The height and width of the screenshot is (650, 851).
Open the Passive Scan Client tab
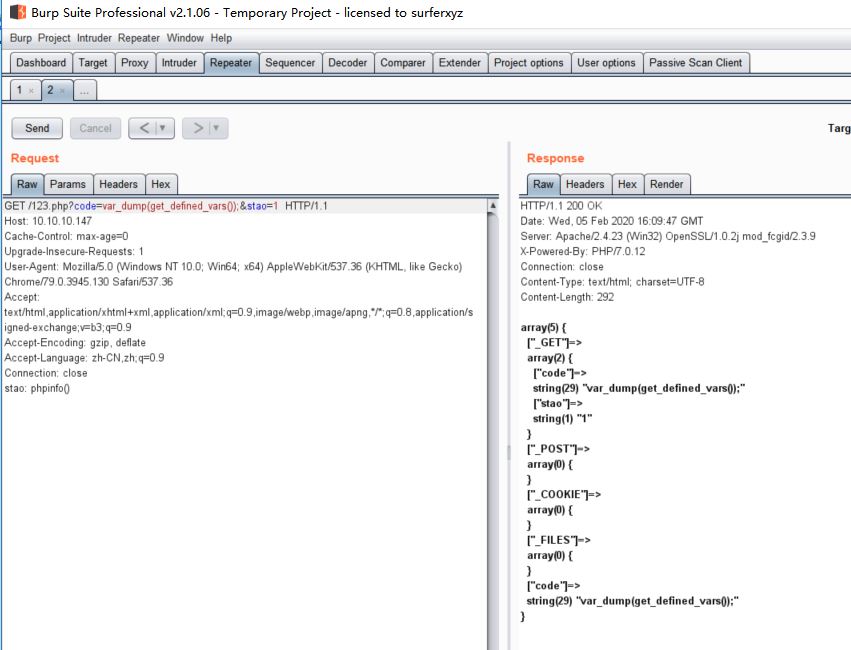pos(696,63)
